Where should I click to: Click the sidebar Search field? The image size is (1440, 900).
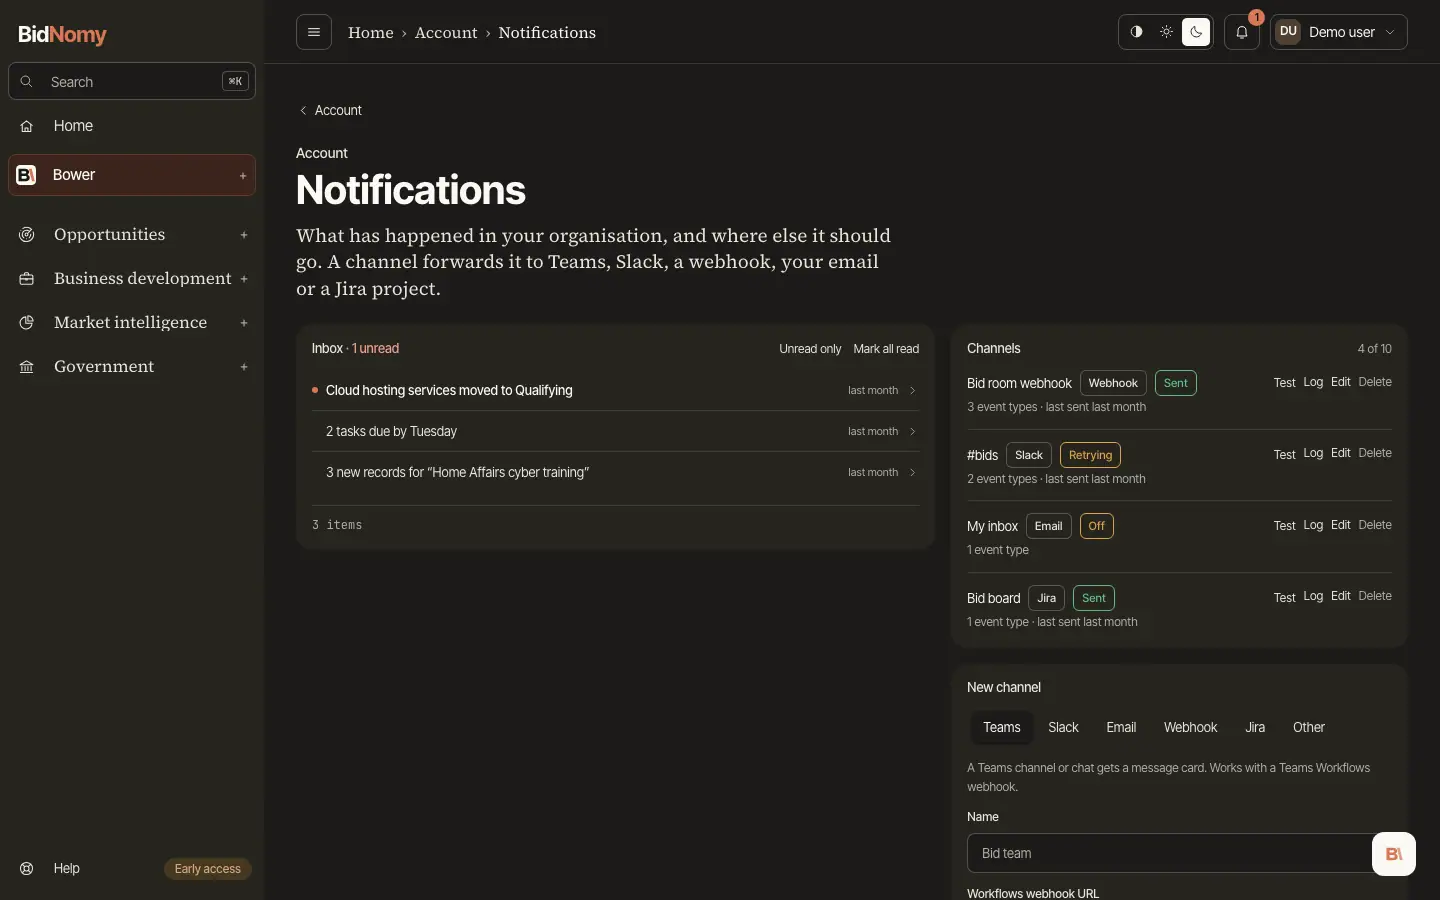[x=132, y=82]
